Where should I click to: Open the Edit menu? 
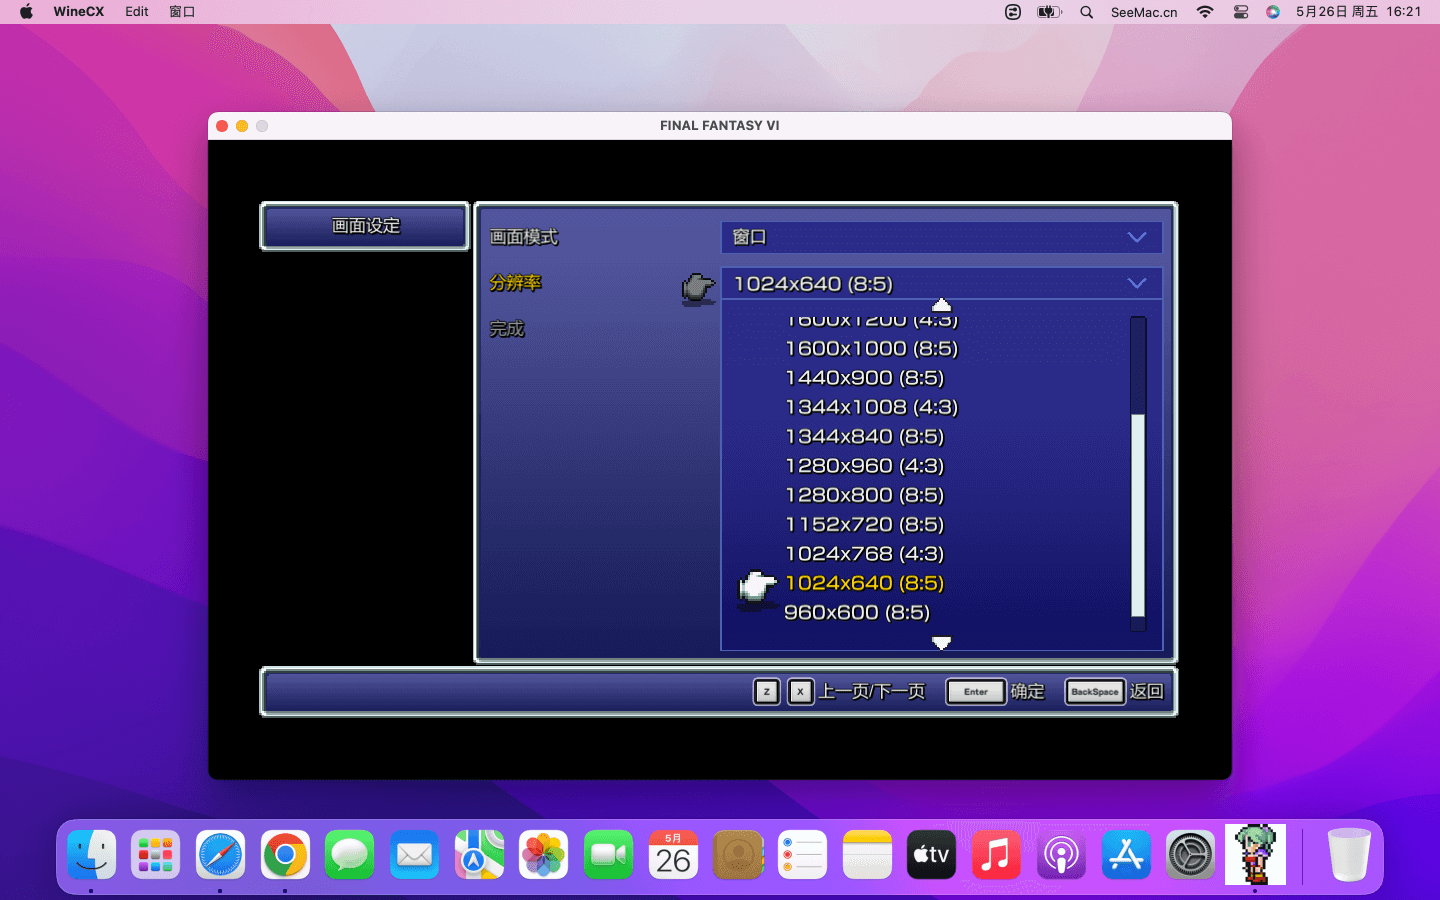click(137, 12)
